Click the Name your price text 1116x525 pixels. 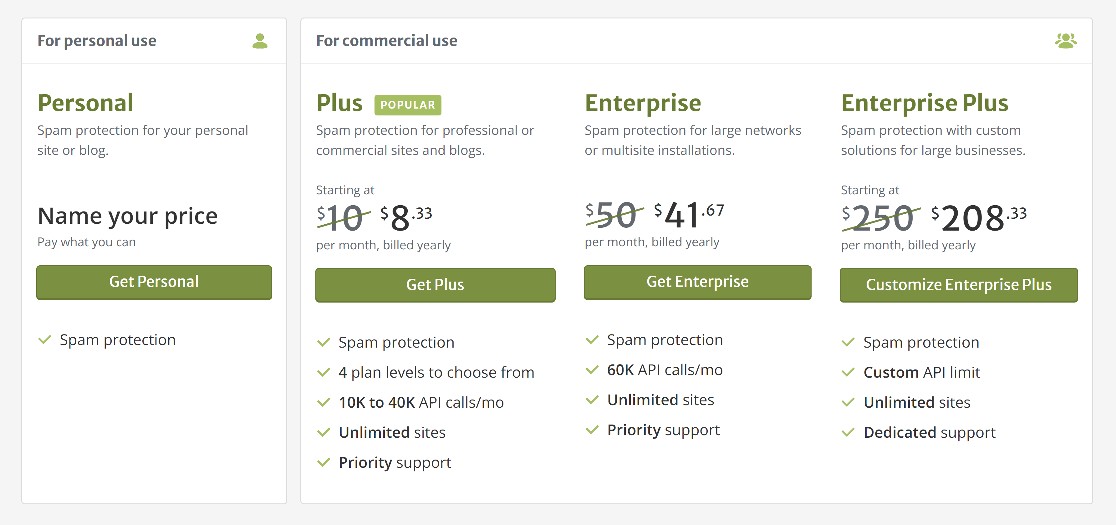click(127, 216)
